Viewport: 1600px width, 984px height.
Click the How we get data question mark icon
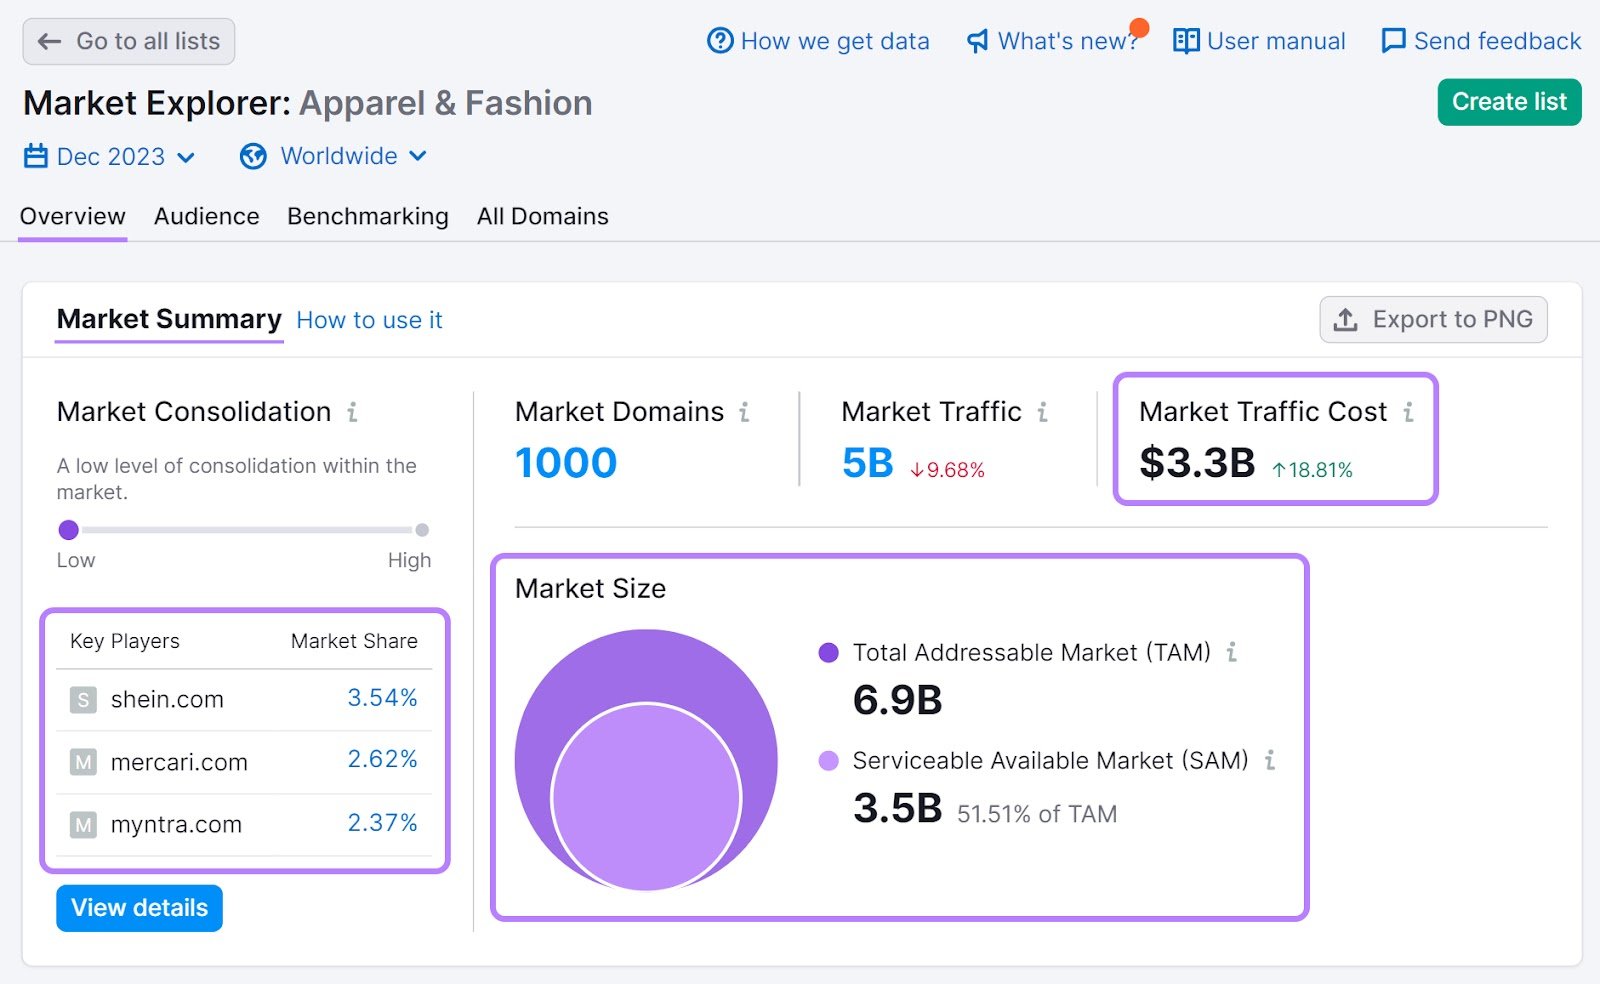coord(721,41)
